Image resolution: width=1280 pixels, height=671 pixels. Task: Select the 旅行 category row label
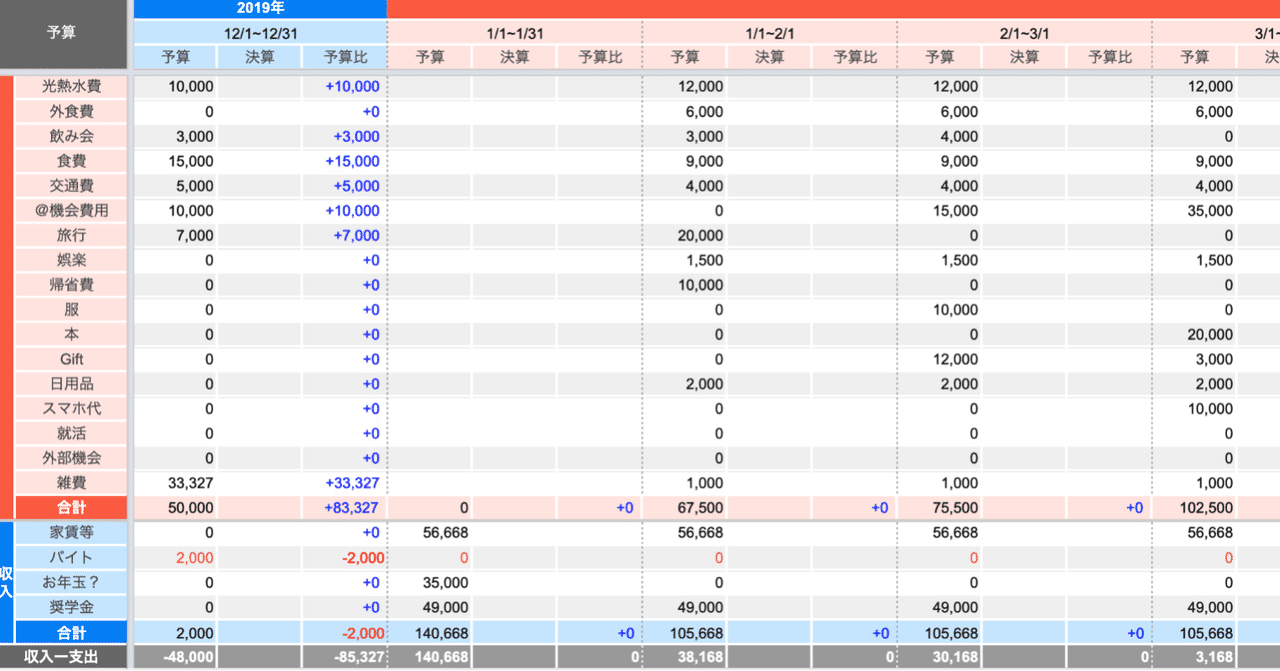(71, 236)
